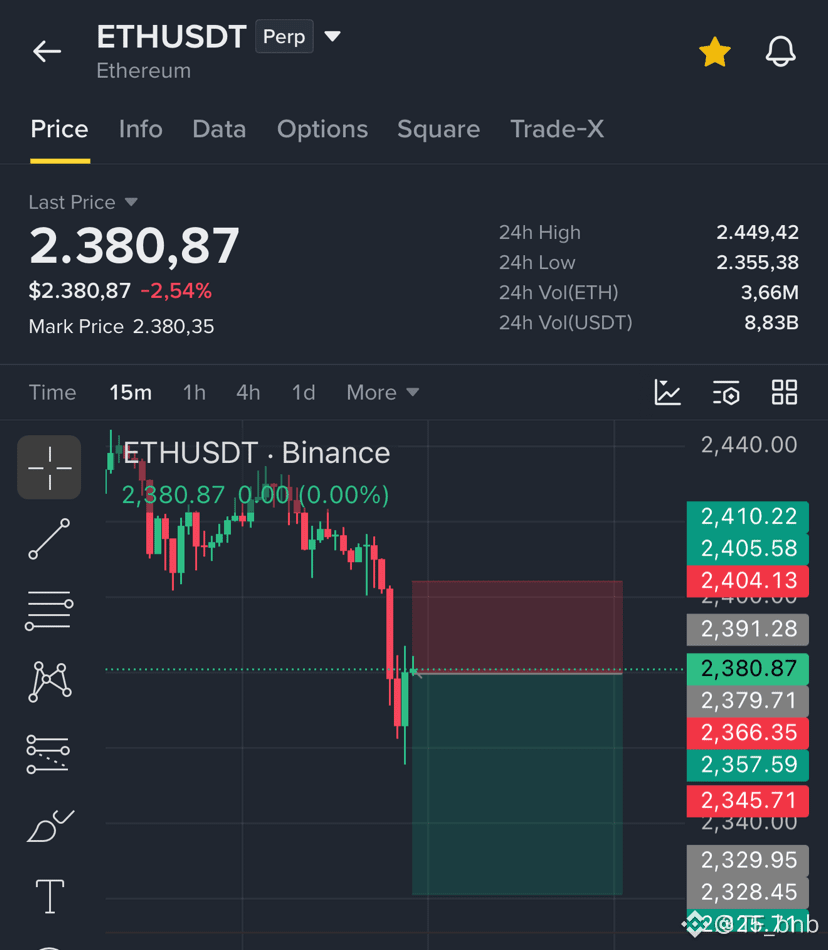
Task: Click the 2,405.58 price label
Action: 748,549
